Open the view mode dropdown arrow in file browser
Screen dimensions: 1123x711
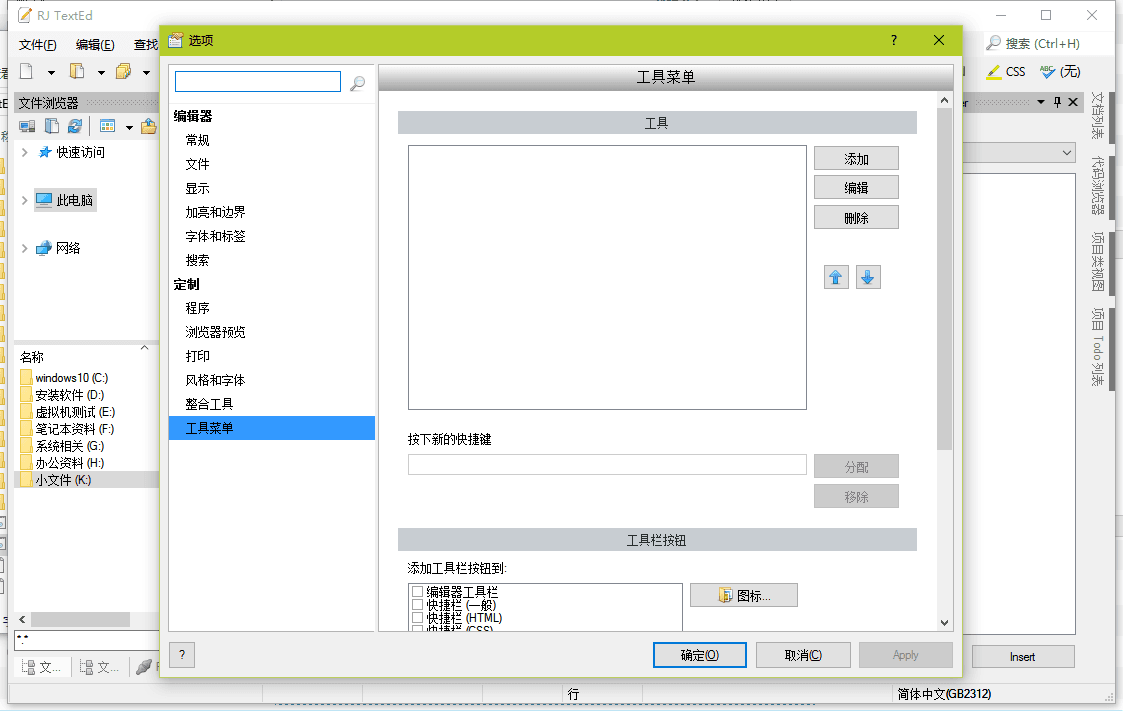(129, 127)
